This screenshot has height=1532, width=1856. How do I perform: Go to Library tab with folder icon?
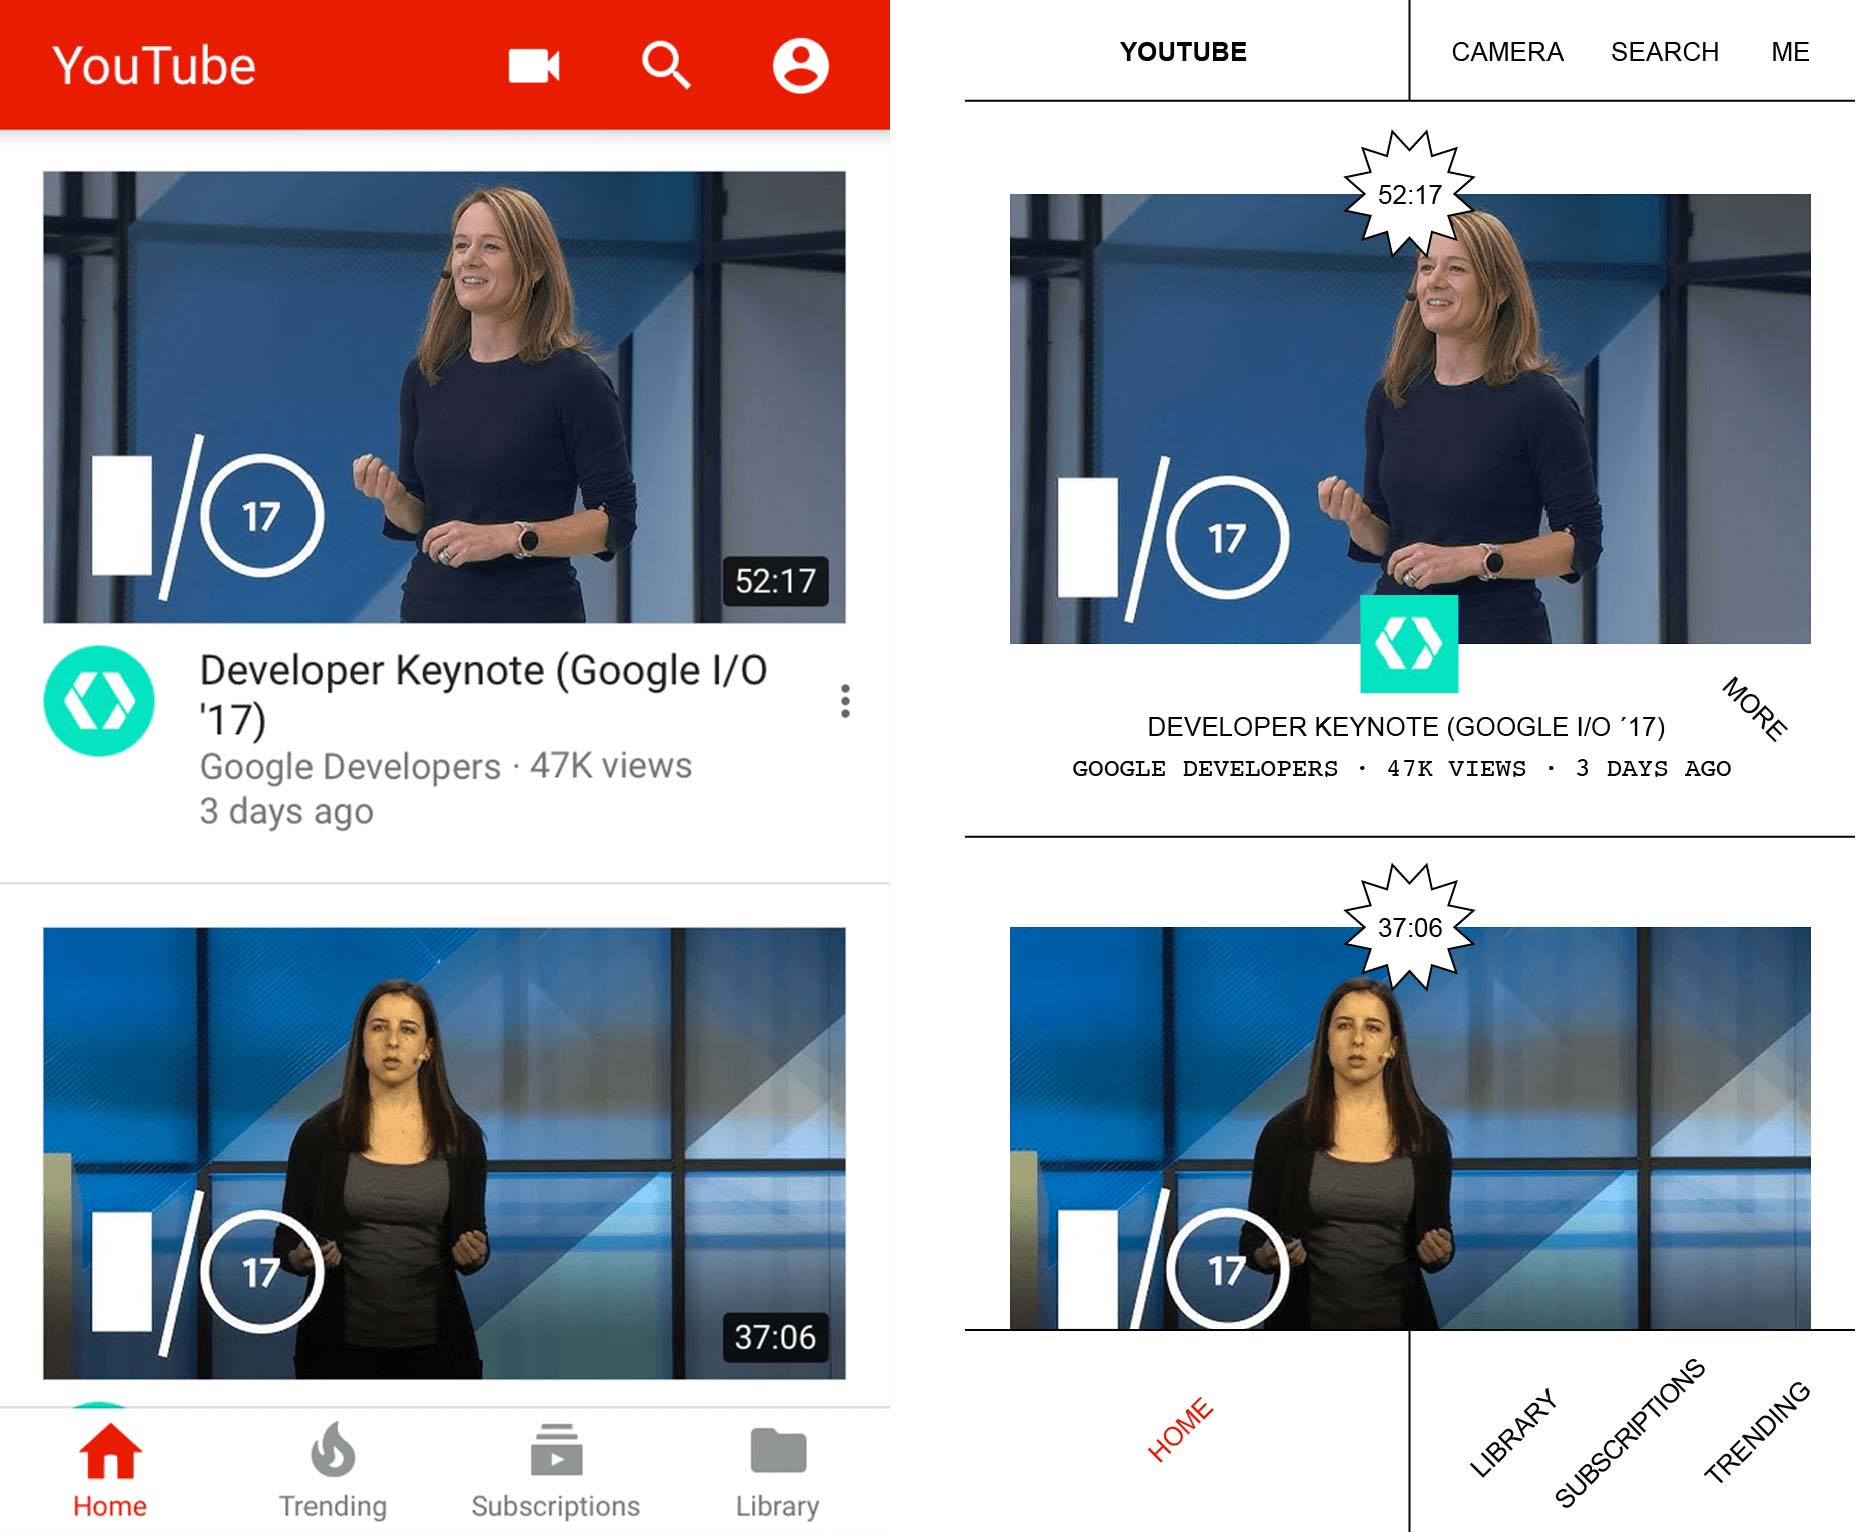point(778,1470)
